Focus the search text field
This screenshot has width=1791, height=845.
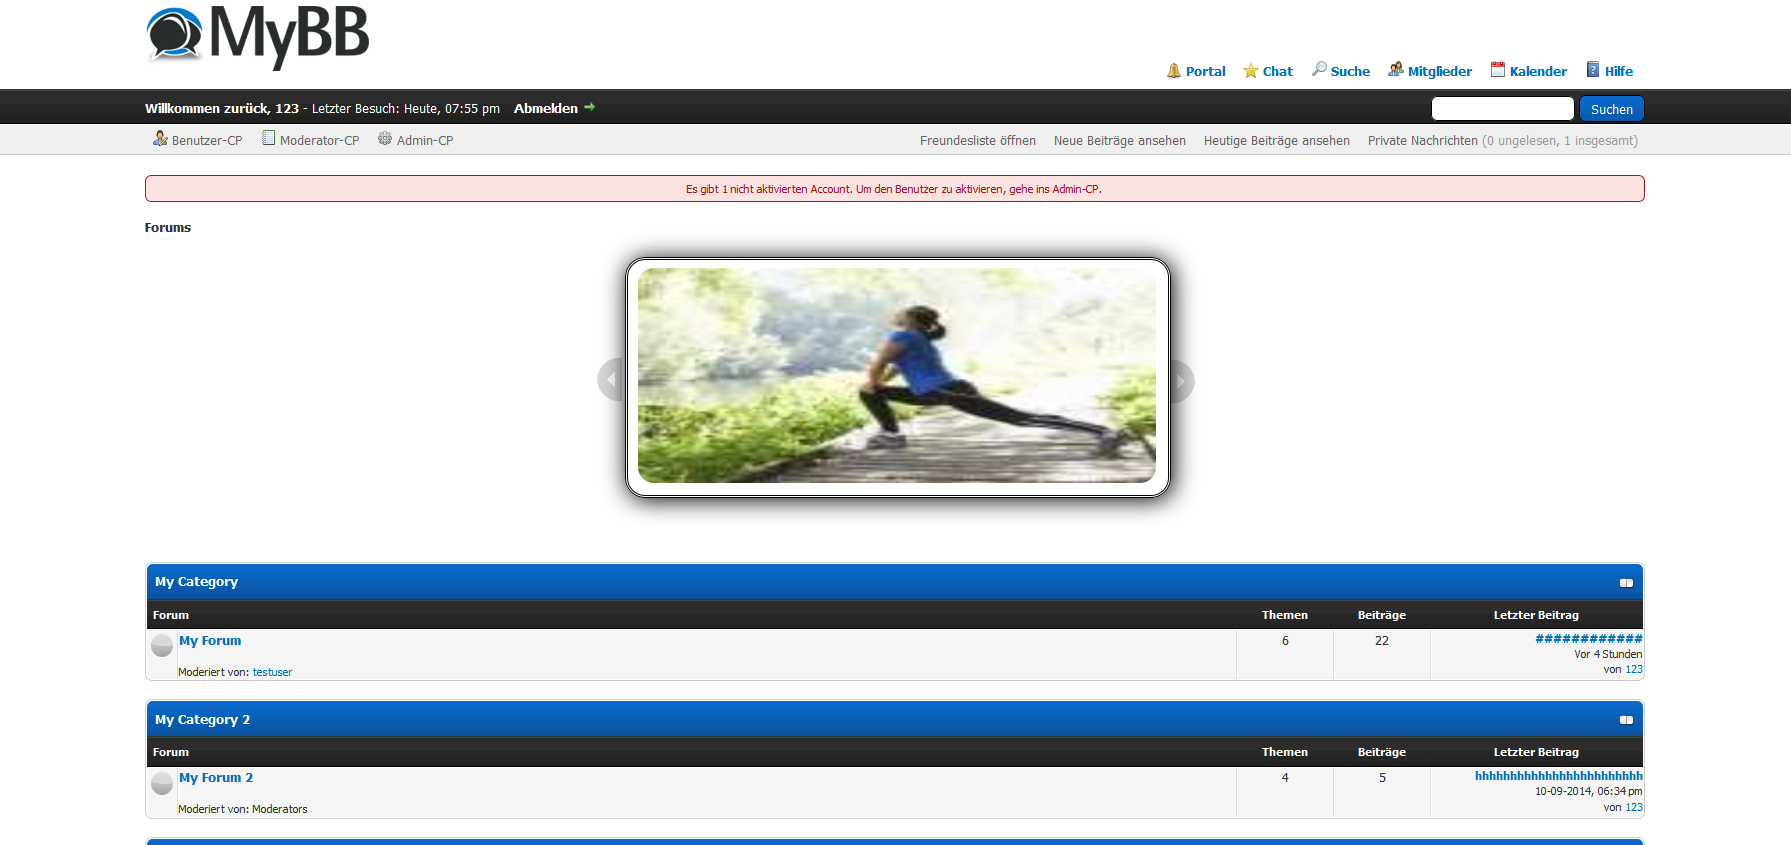tap(1502, 109)
